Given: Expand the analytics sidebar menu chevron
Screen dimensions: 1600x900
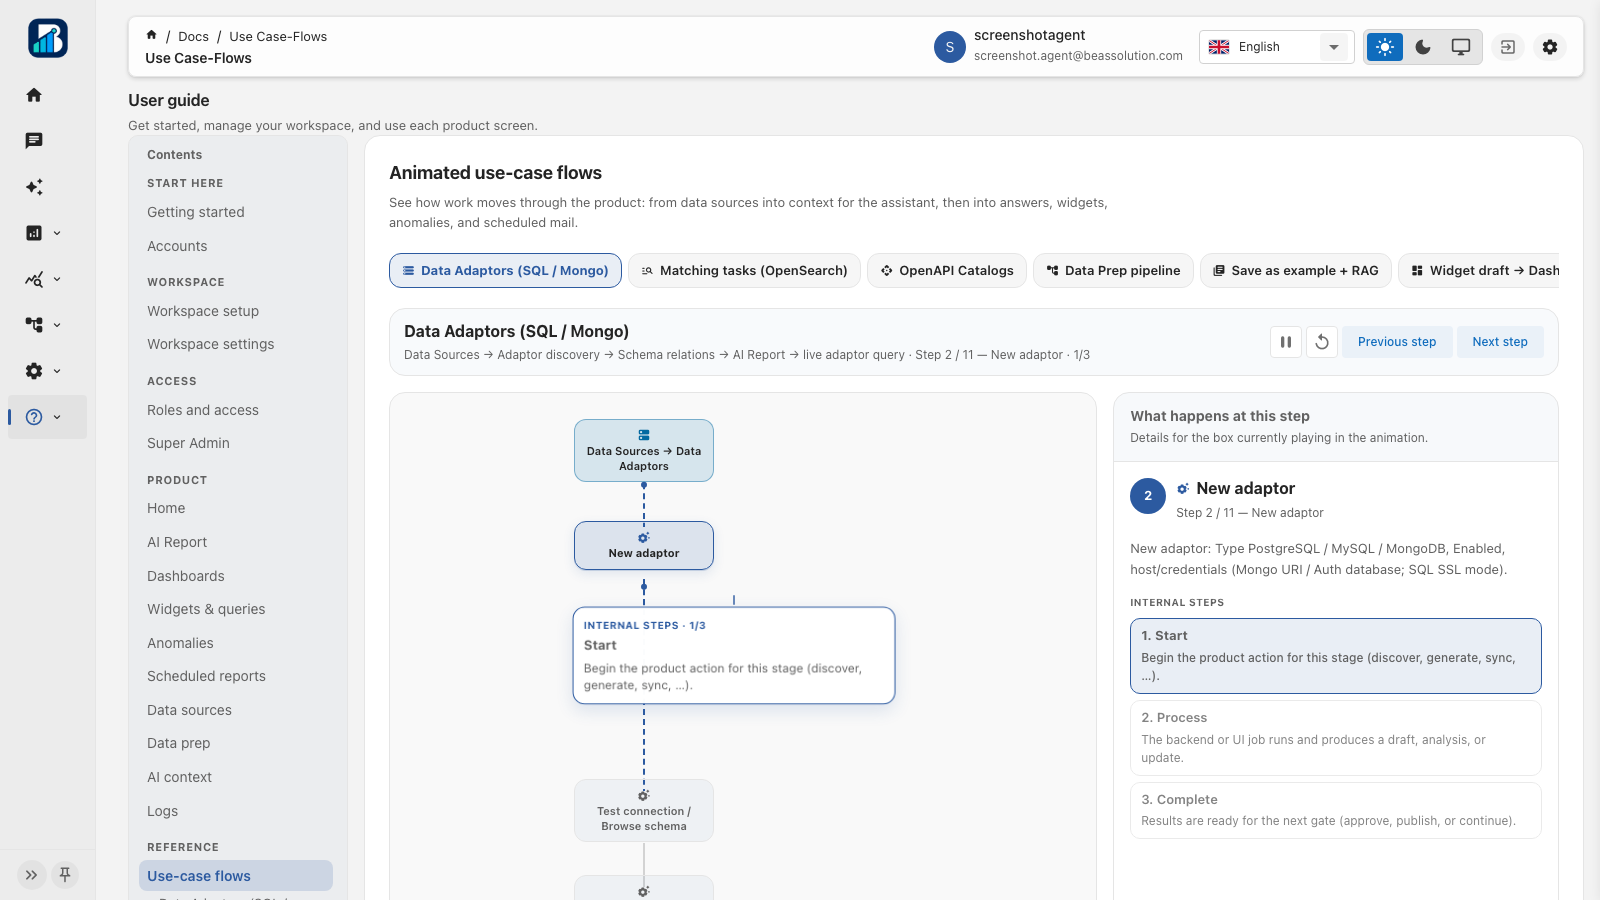Looking at the screenshot, I should pyautogui.click(x=57, y=279).
